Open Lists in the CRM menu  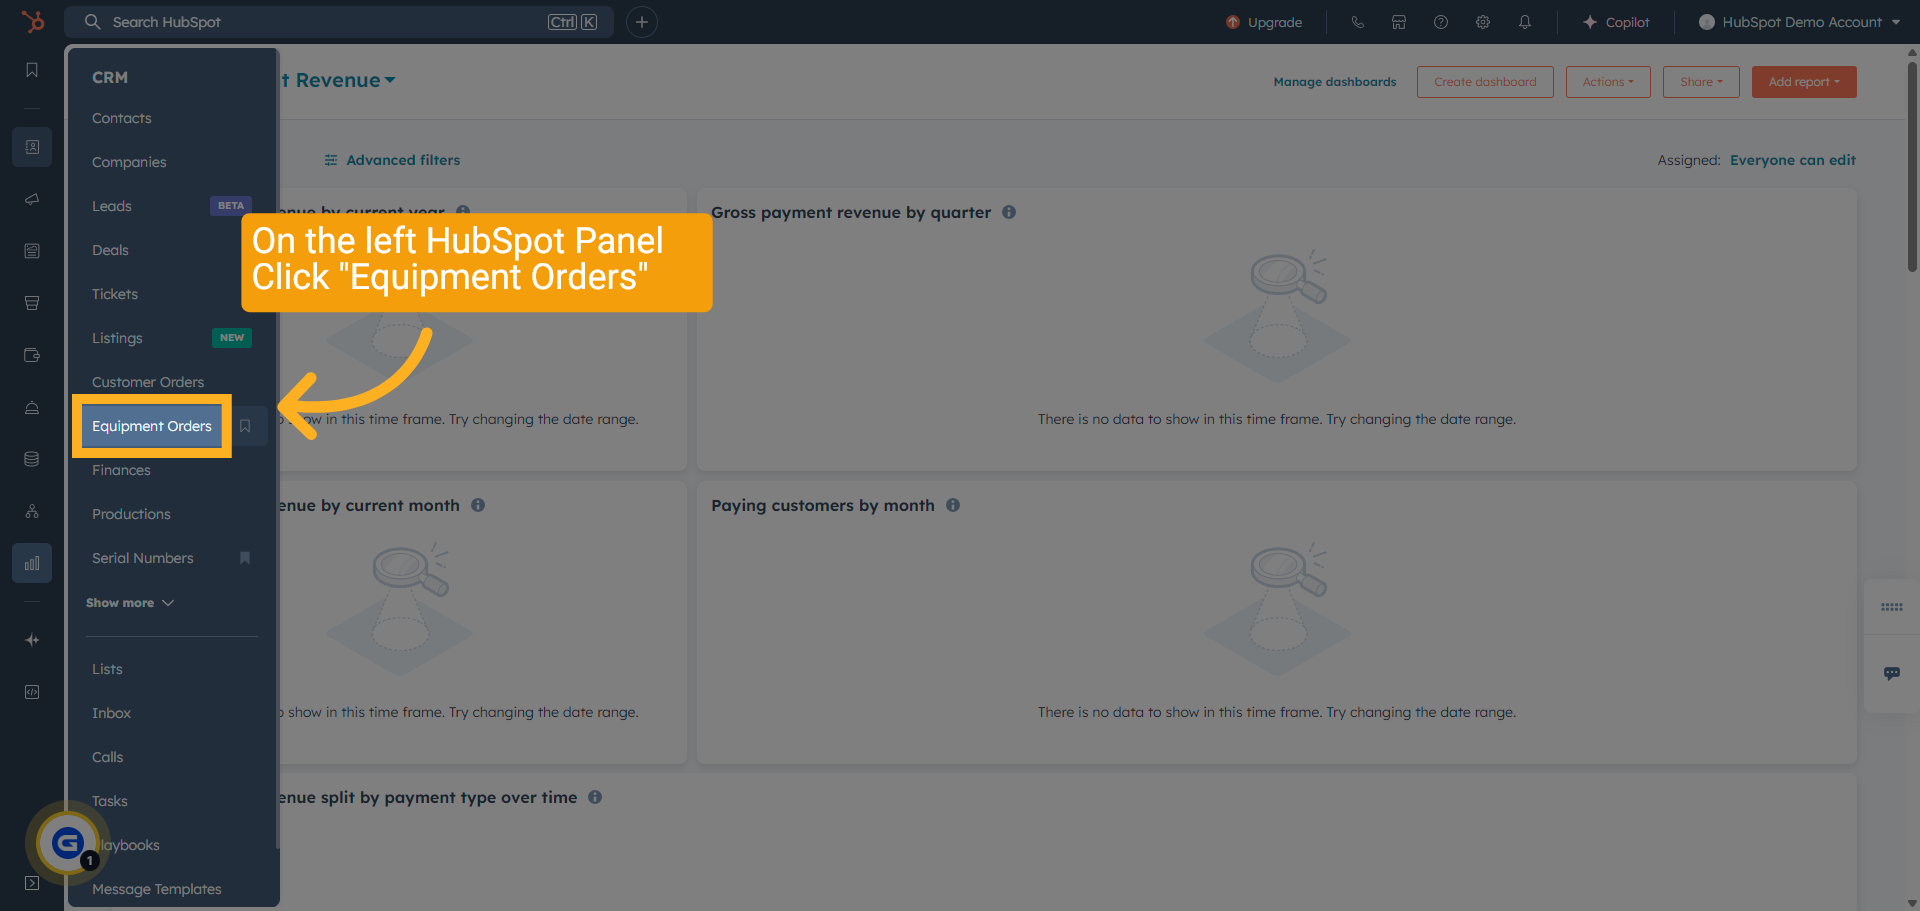click(x=107, y=669)
